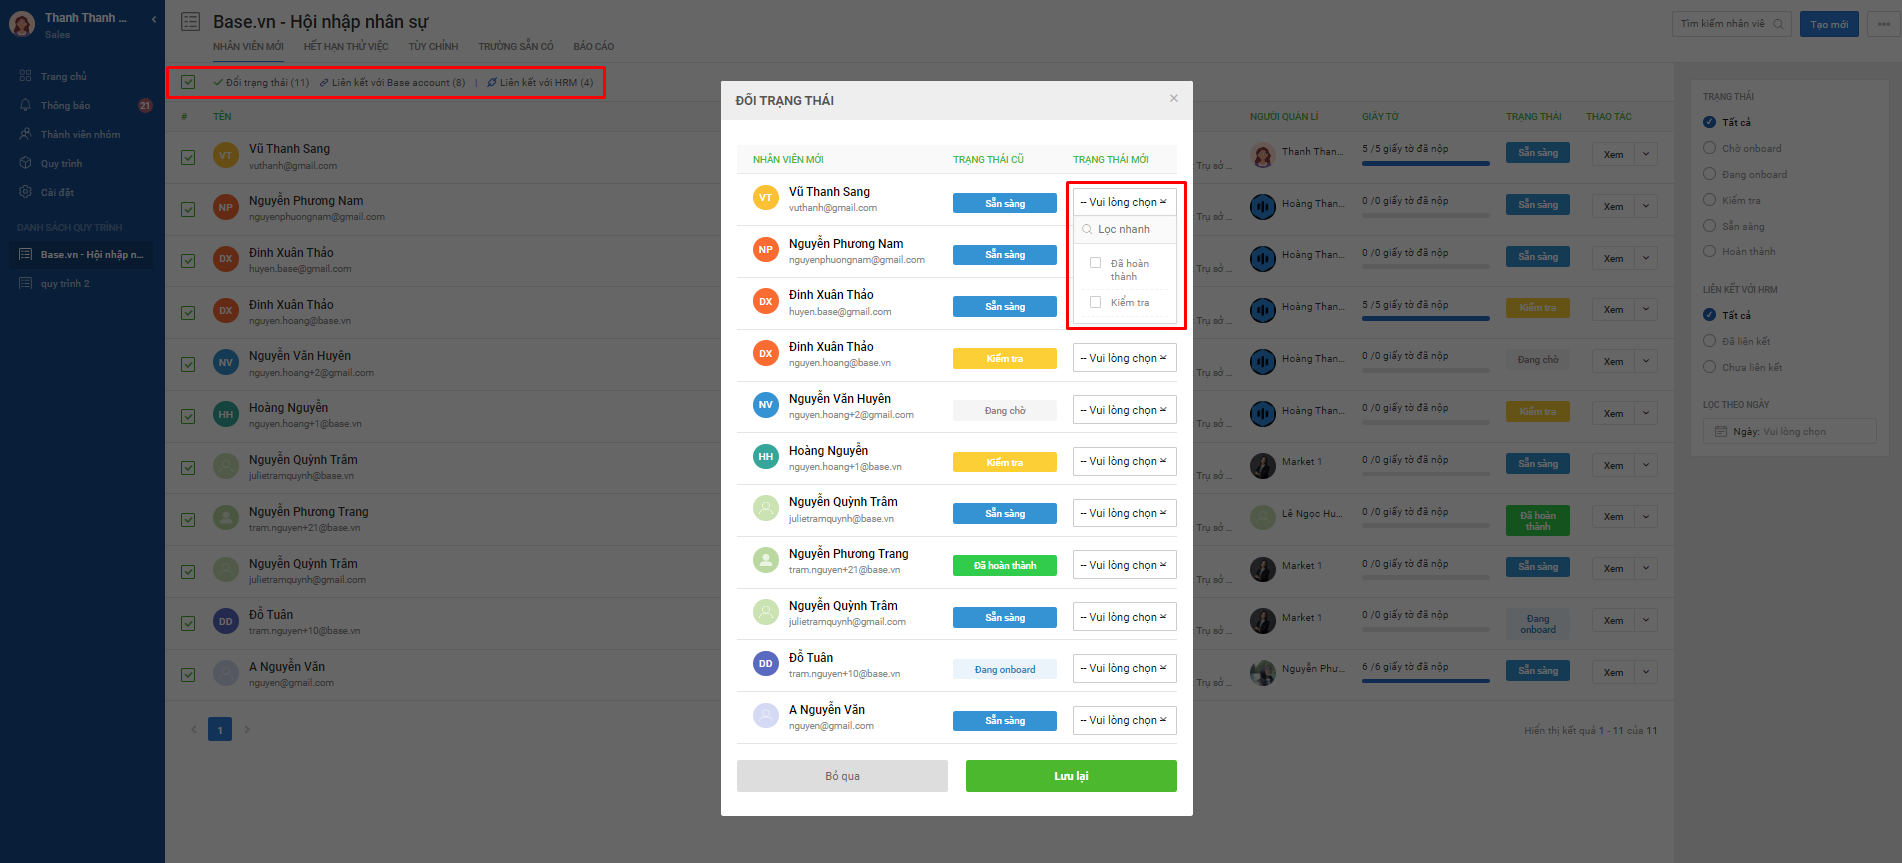The width and height of the screenshot is (1902, 863).
Task: Switch to HẾT HẠN THỬ VIỆC tab
Action: pos(346,47)
